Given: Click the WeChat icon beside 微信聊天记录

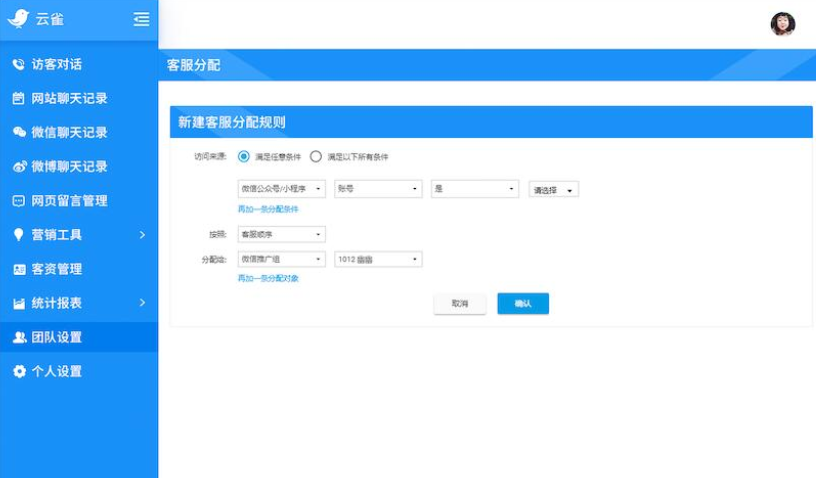Looking at the screenshot, I should (19, 132).
